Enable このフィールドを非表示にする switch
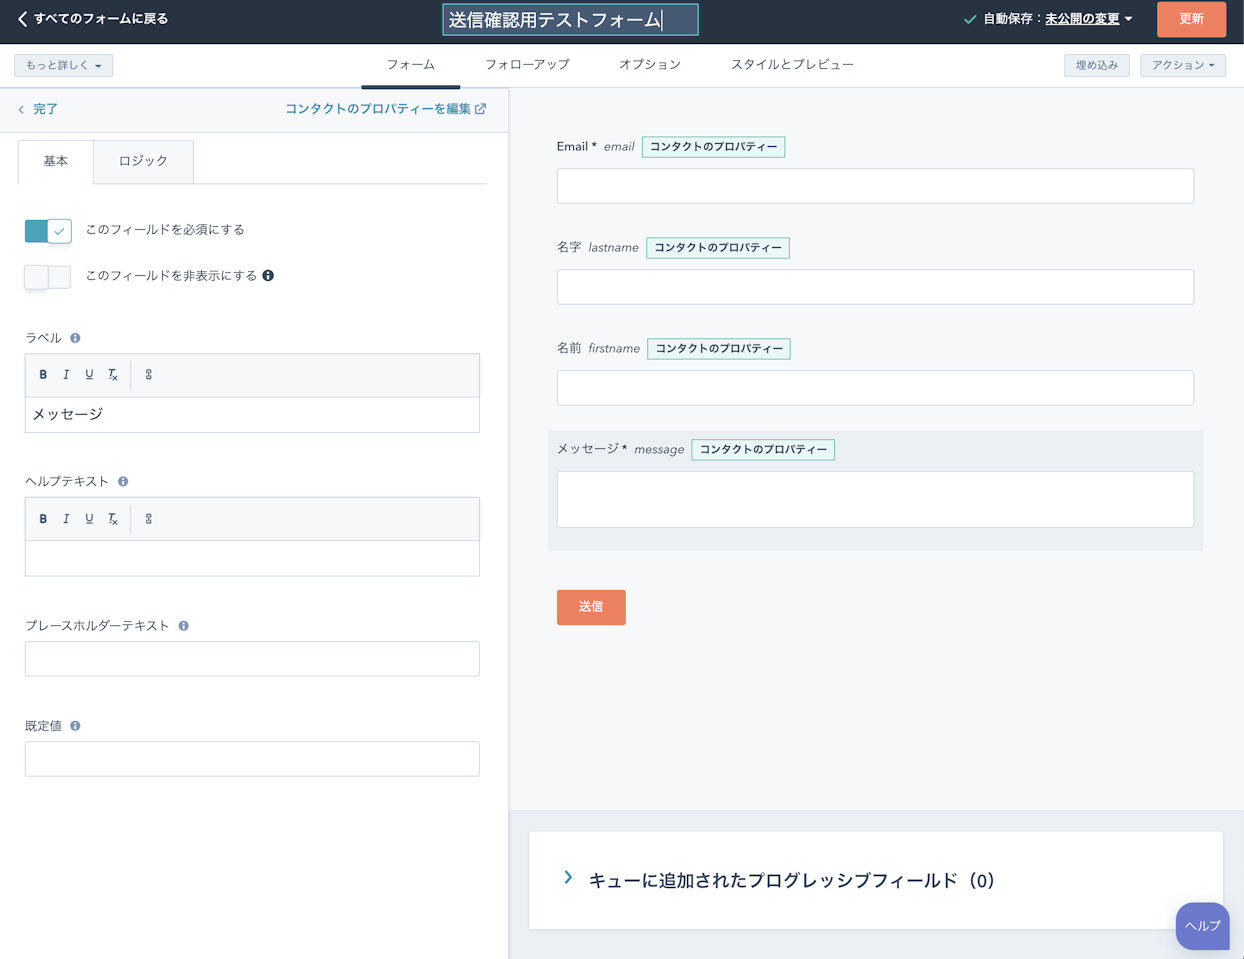Viewport: 1244px width, 959px height. [x=48, y=277]
